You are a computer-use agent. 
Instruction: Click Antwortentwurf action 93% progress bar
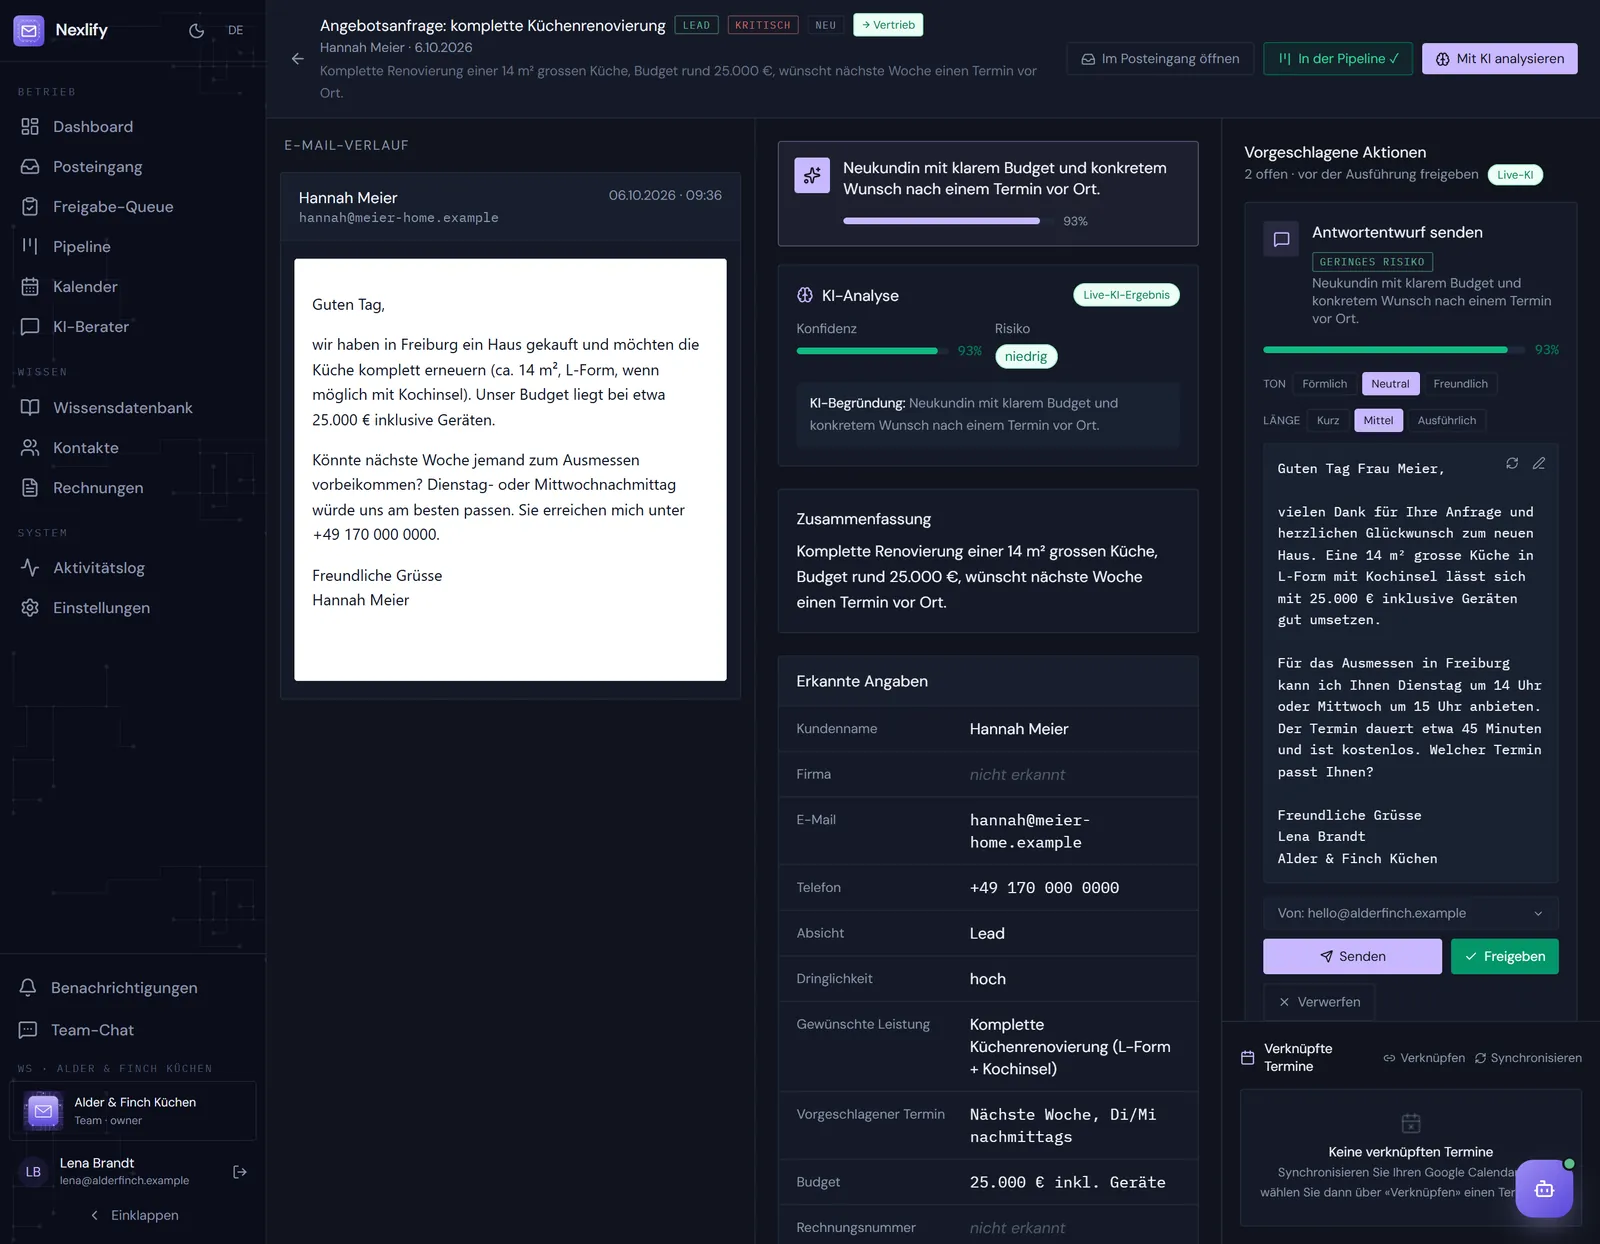pyautogui.click(x=1393, y=350)
